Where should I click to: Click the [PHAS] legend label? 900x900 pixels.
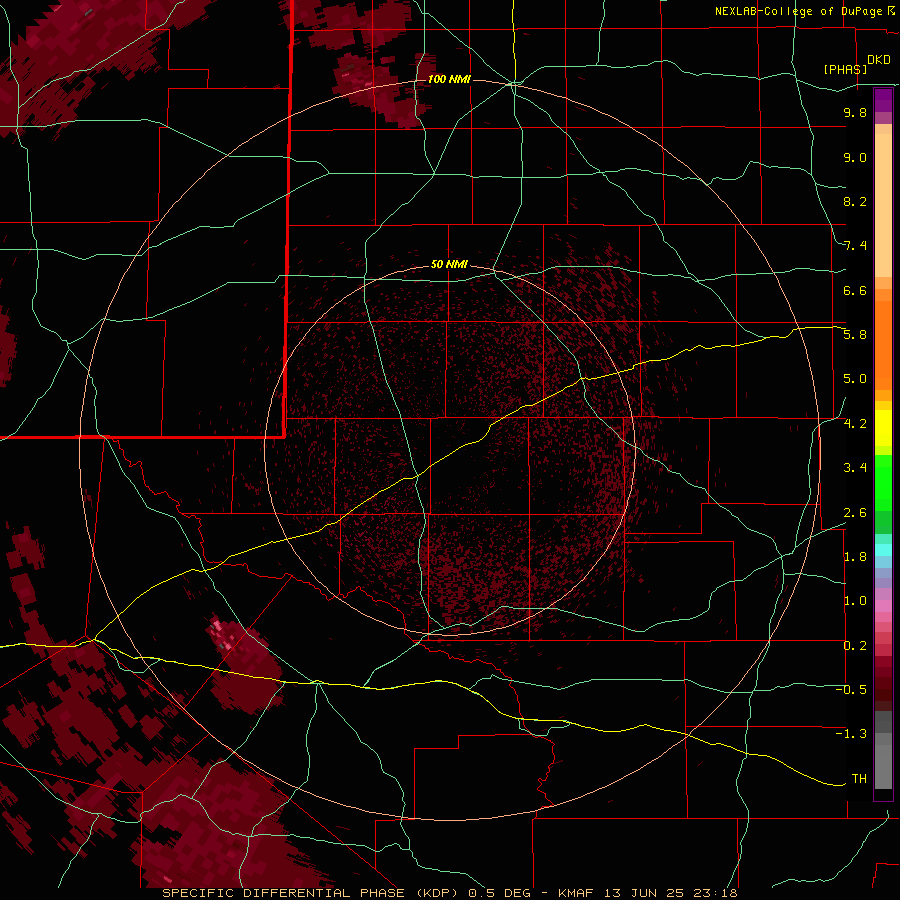845,70
